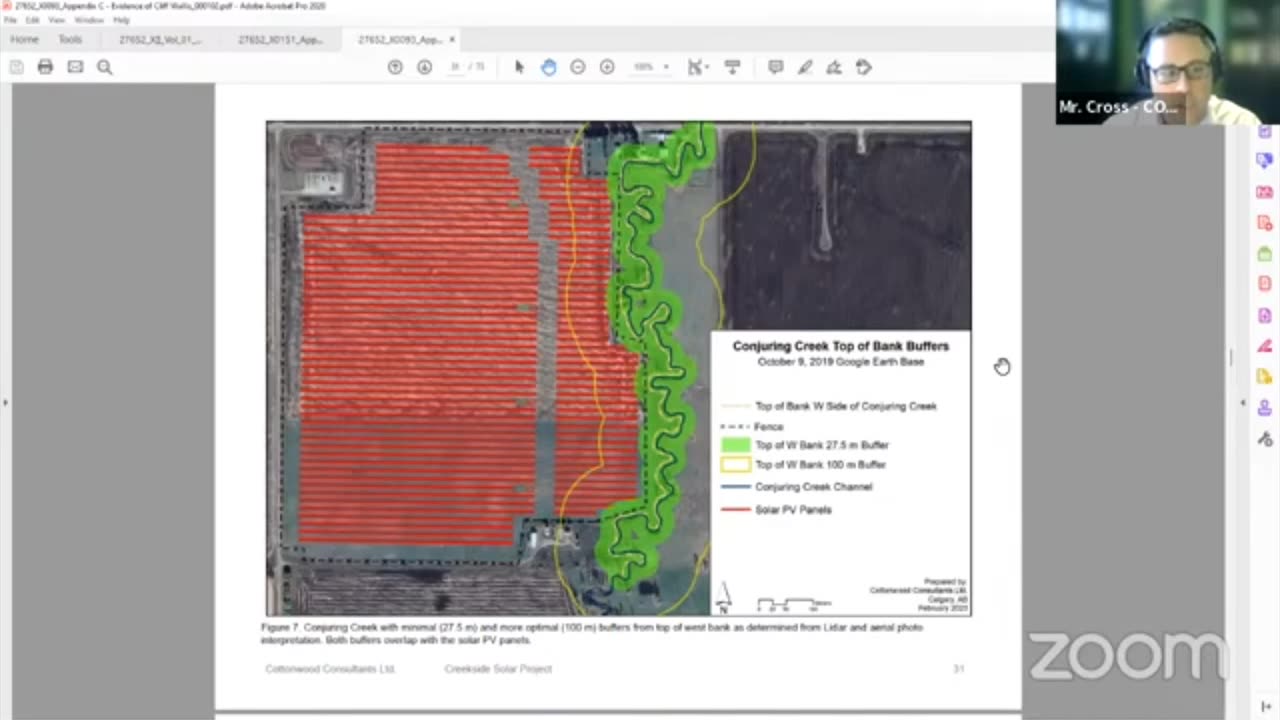Switch to the Home tab

[x=24, y=40]
